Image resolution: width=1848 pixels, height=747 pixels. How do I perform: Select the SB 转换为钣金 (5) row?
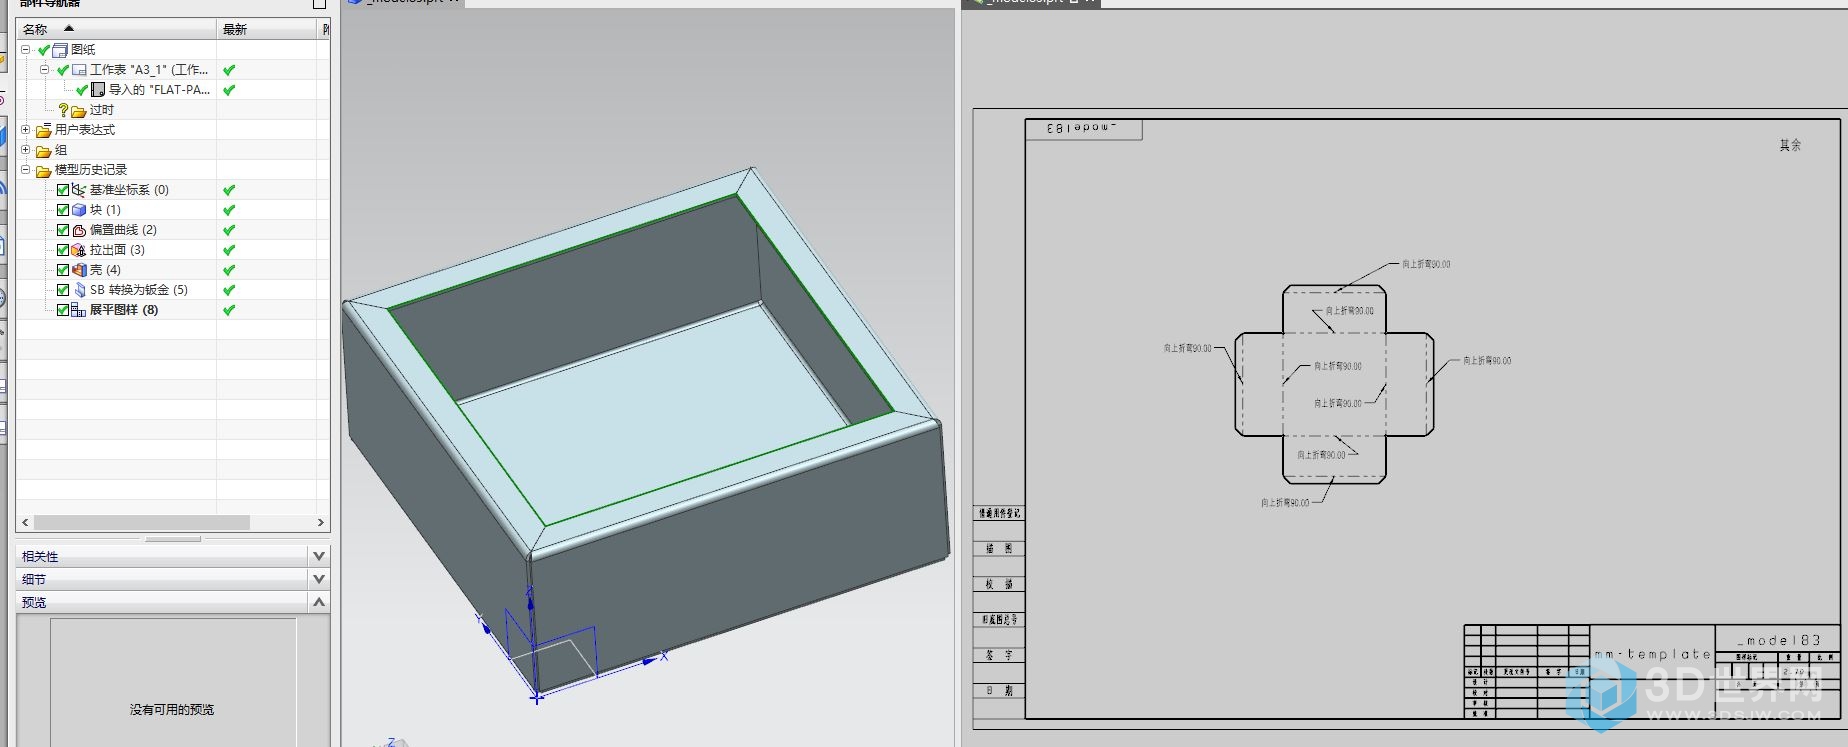139,290
